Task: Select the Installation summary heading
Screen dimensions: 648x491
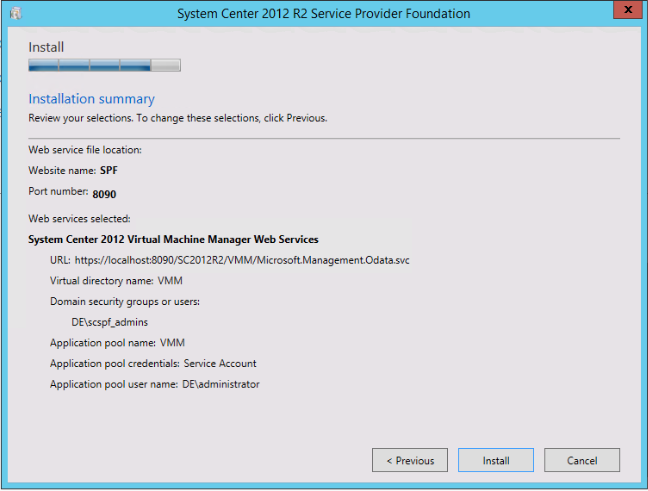Action: tap(91, 99)
